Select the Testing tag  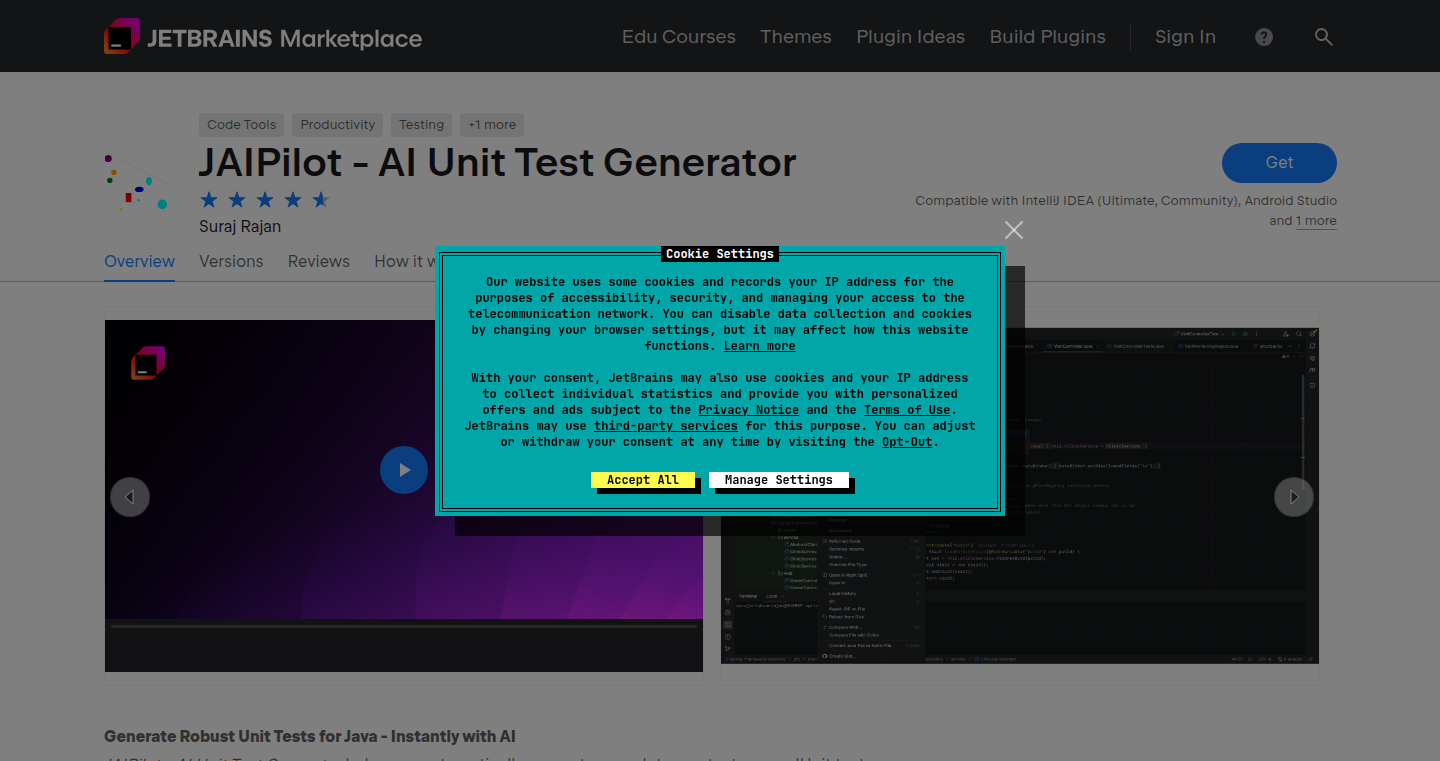(421, 125)
